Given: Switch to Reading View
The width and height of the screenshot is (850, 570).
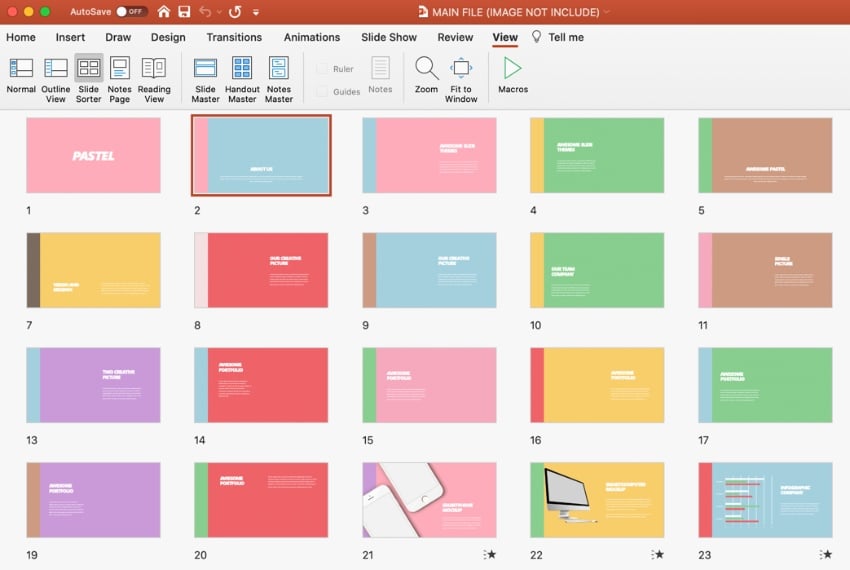Looking at the screenshot, I should (x=154, y=78).
